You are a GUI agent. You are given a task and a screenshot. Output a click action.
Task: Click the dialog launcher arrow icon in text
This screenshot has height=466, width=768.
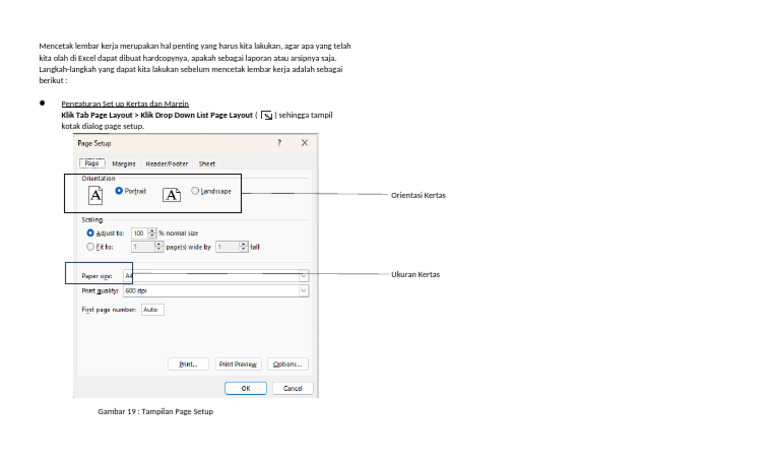coord(267,116)
